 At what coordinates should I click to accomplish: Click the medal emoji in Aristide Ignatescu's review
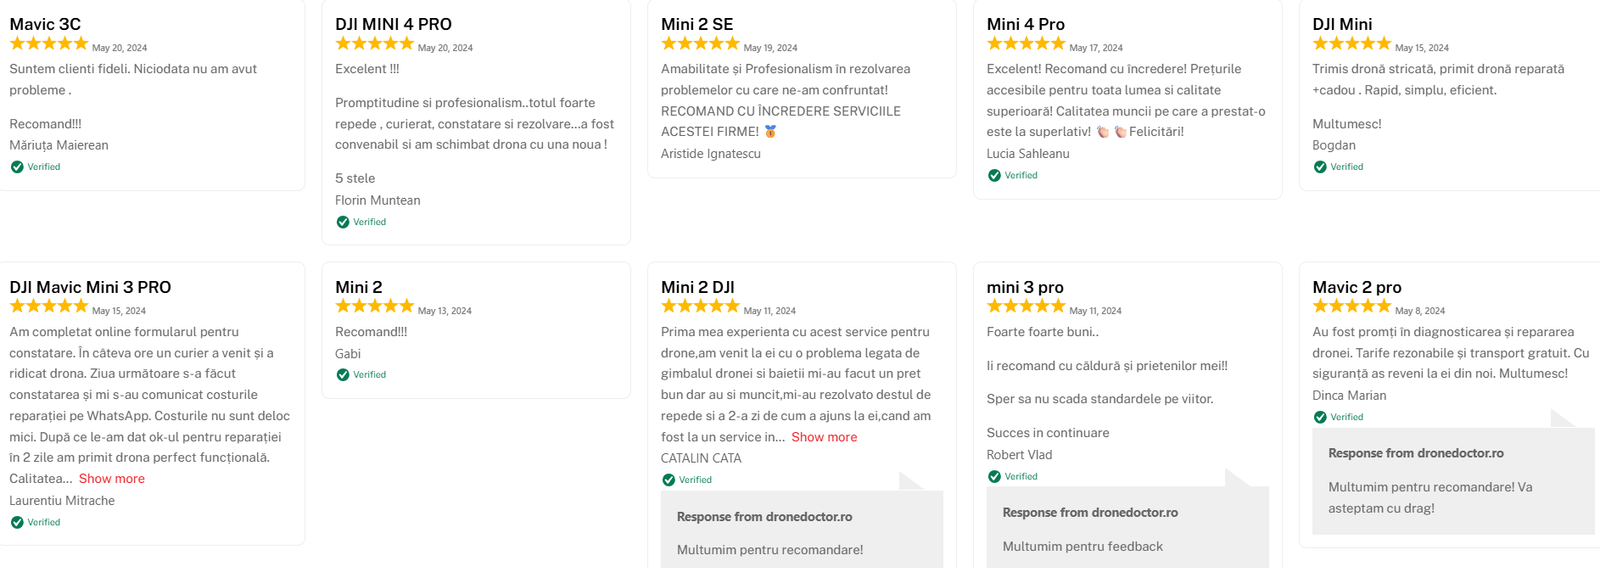pos(770,132)
